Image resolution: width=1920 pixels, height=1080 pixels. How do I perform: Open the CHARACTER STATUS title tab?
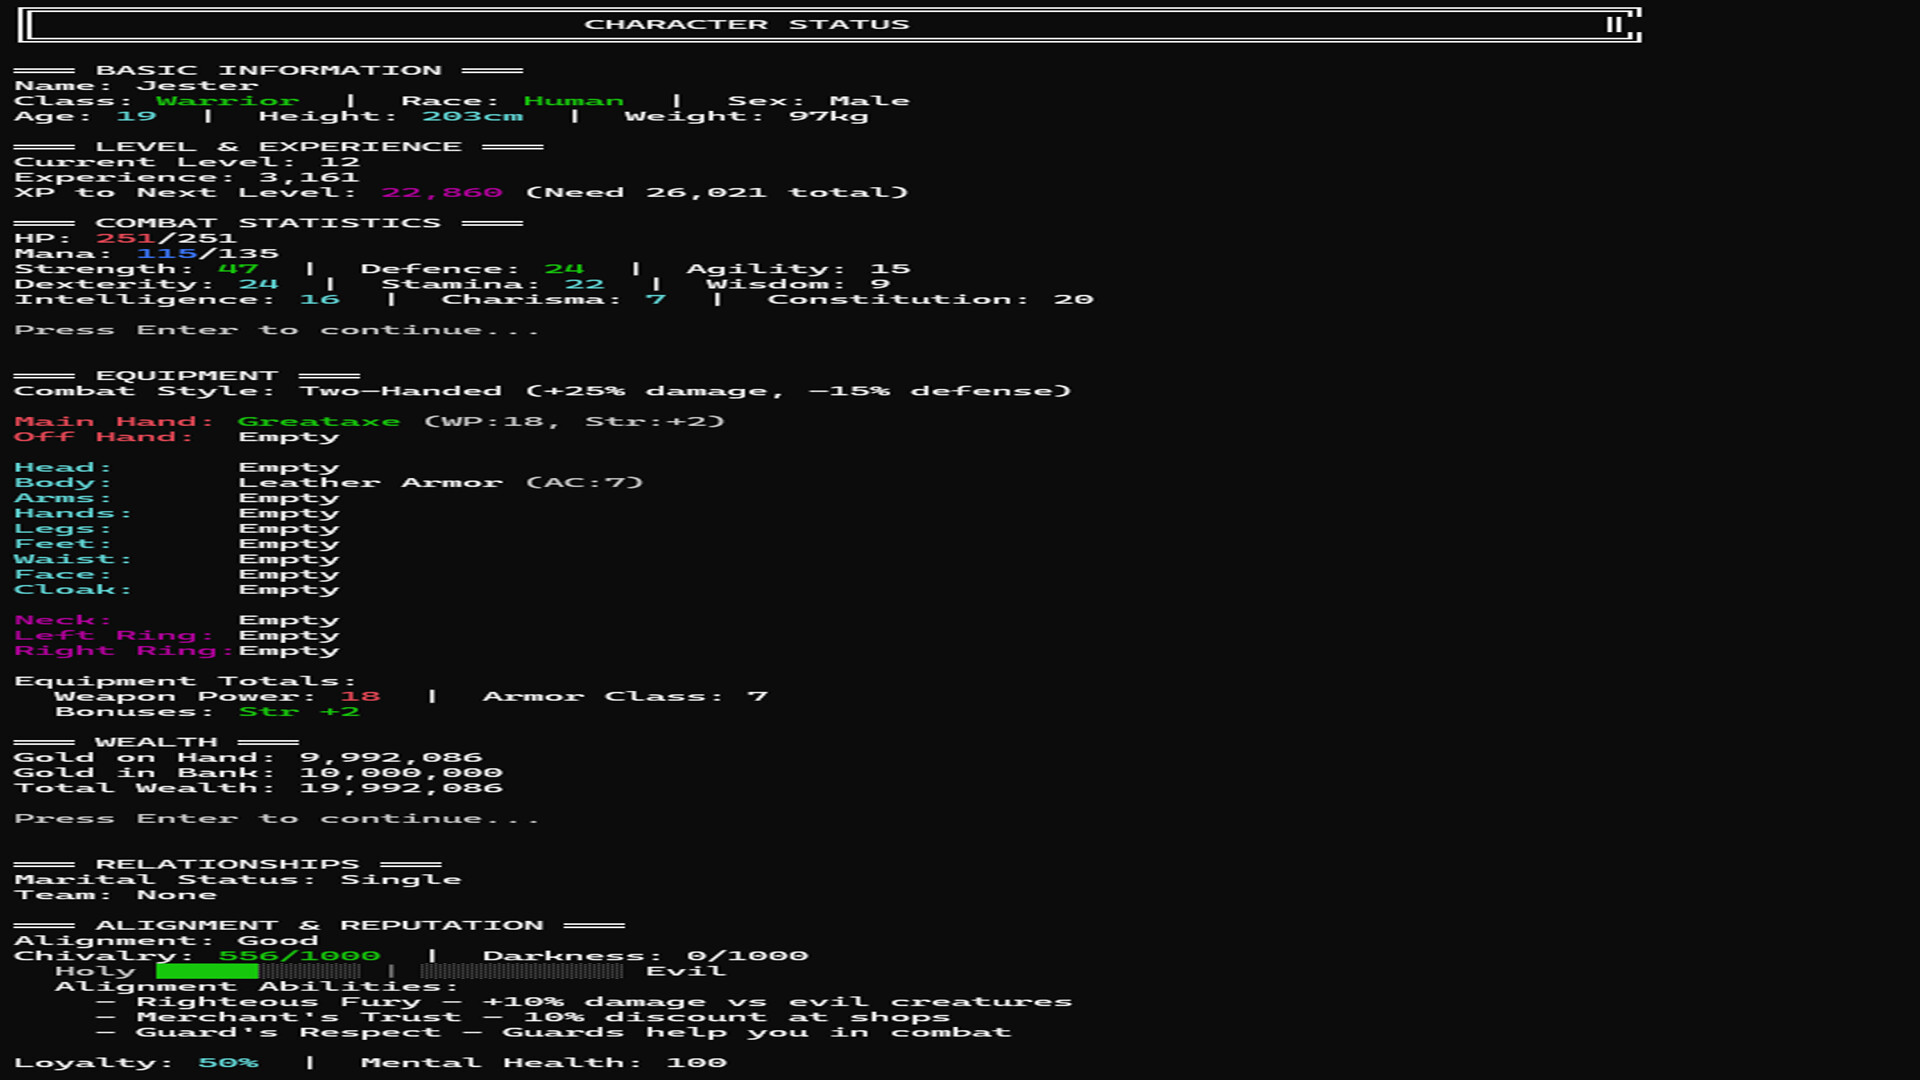click(748, 23)
